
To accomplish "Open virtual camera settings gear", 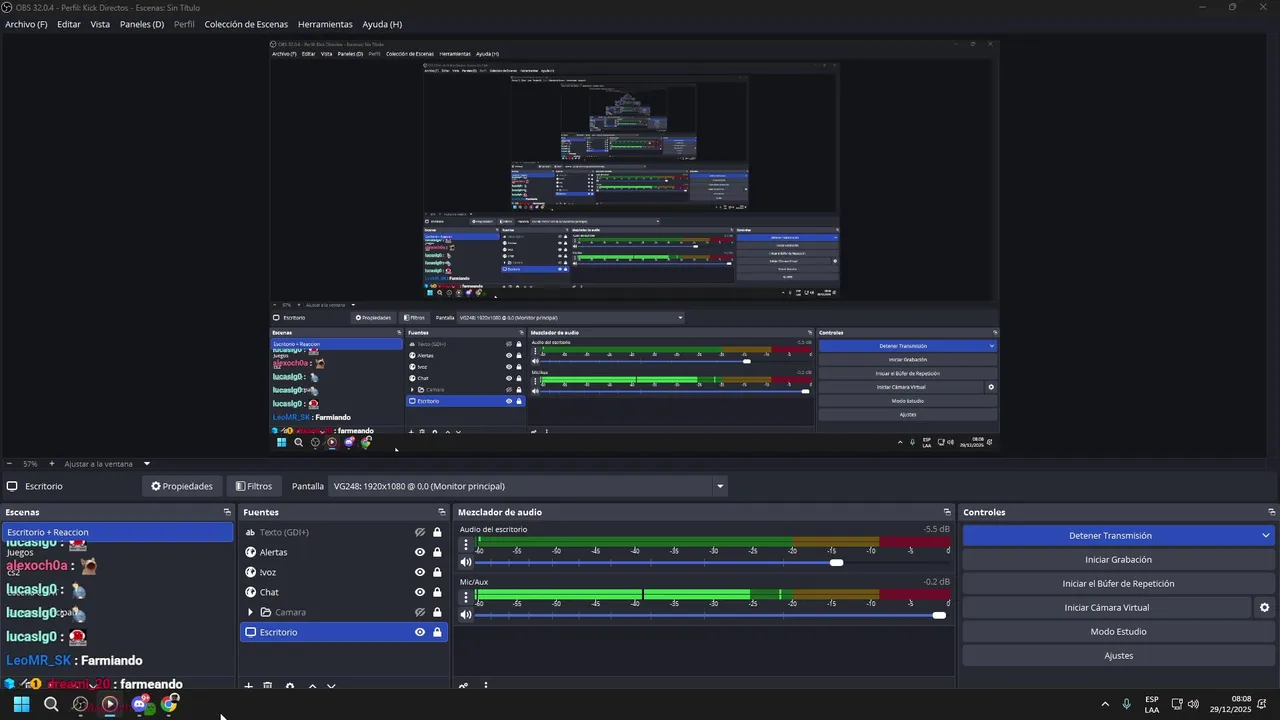I will 1264,608.
